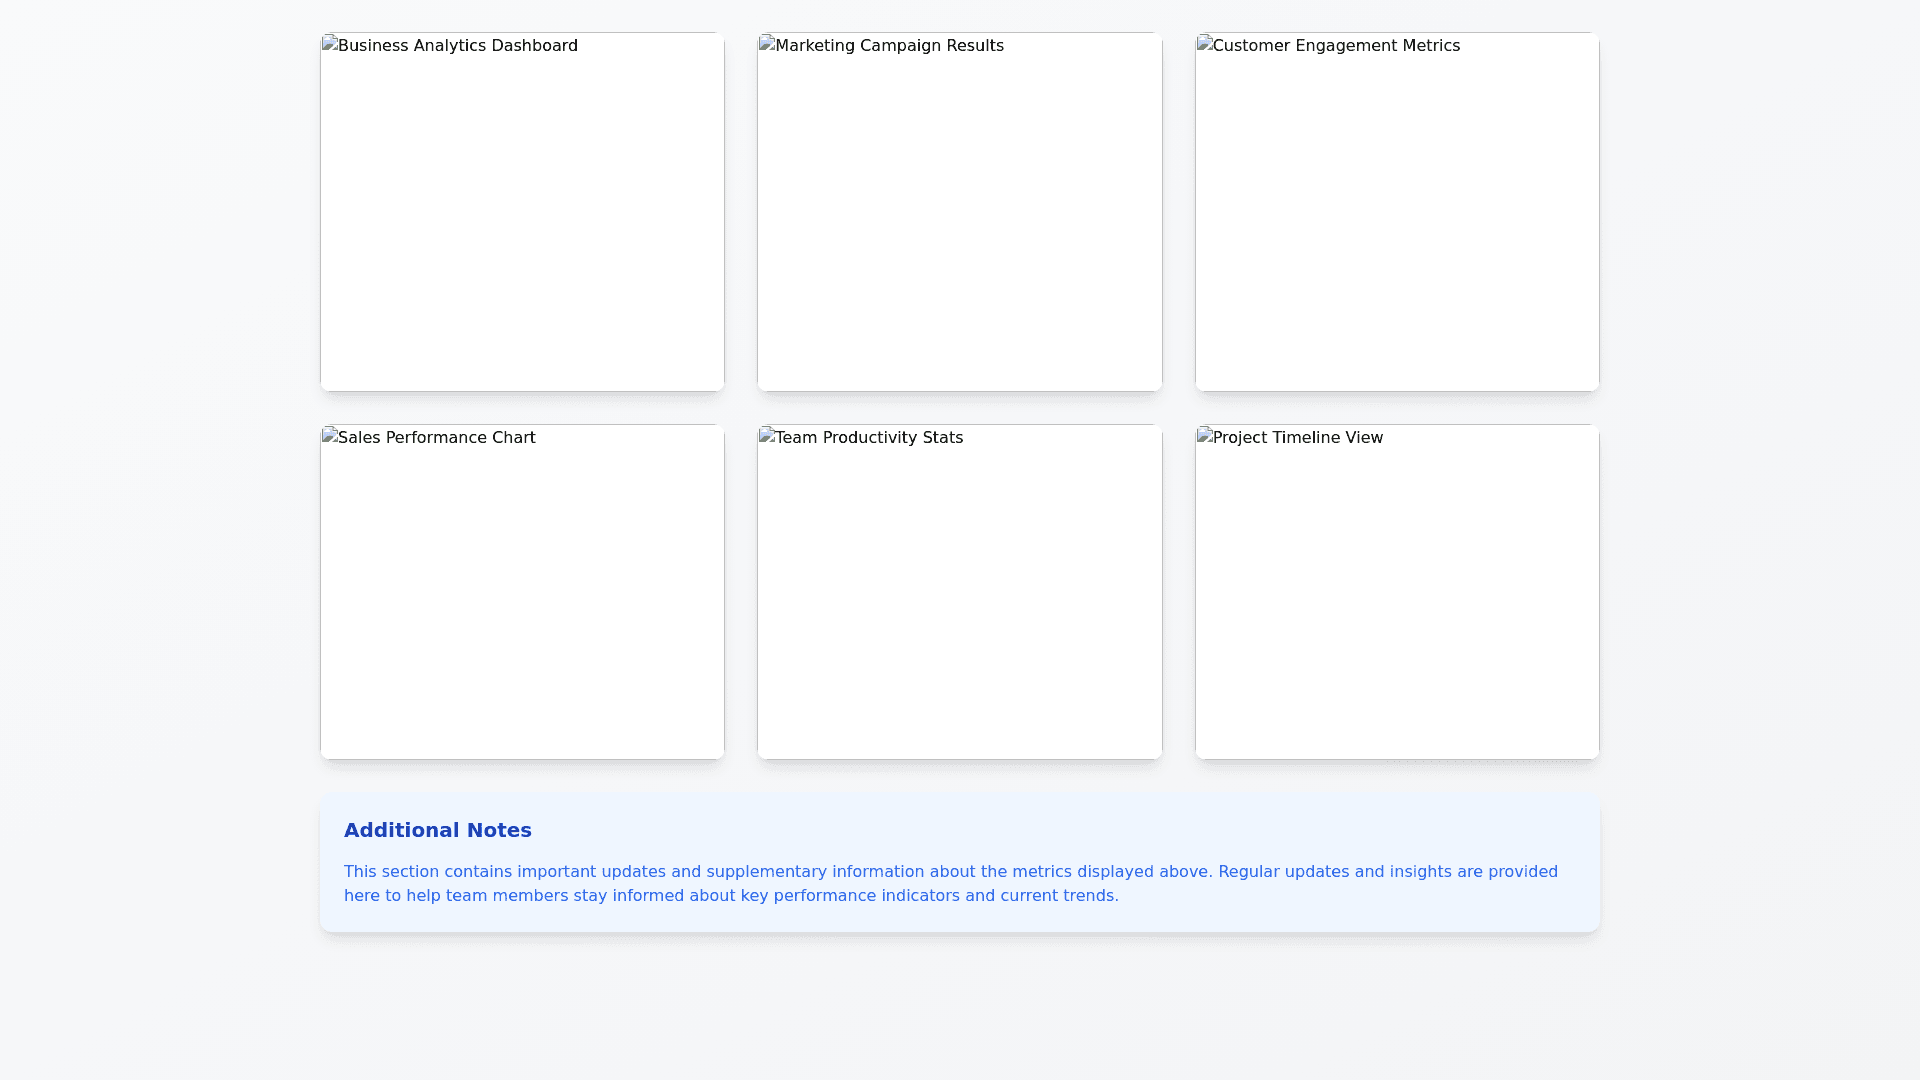The height and width of the screenshot is (1080, 1920).
Task: Click the Business Analytics Dashboard title text
Action: 458,46
